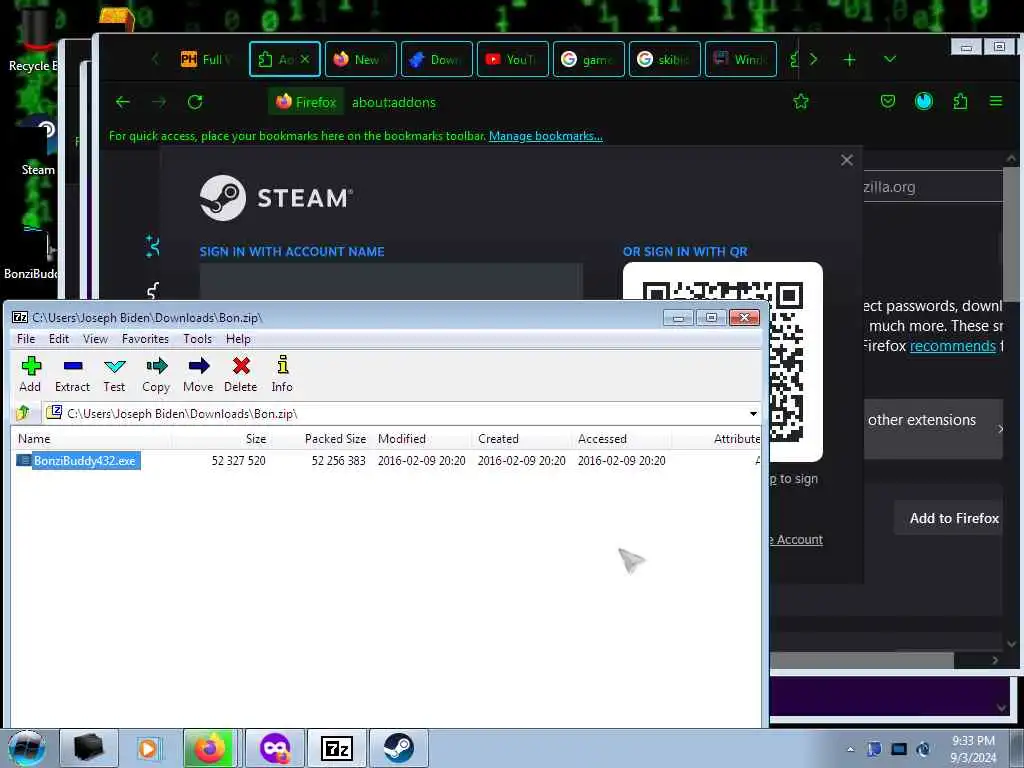Viewport: 1024px width, 768px height.
Task: Open the Firefox hamburger application menu
Action: [x=996, y=101]
